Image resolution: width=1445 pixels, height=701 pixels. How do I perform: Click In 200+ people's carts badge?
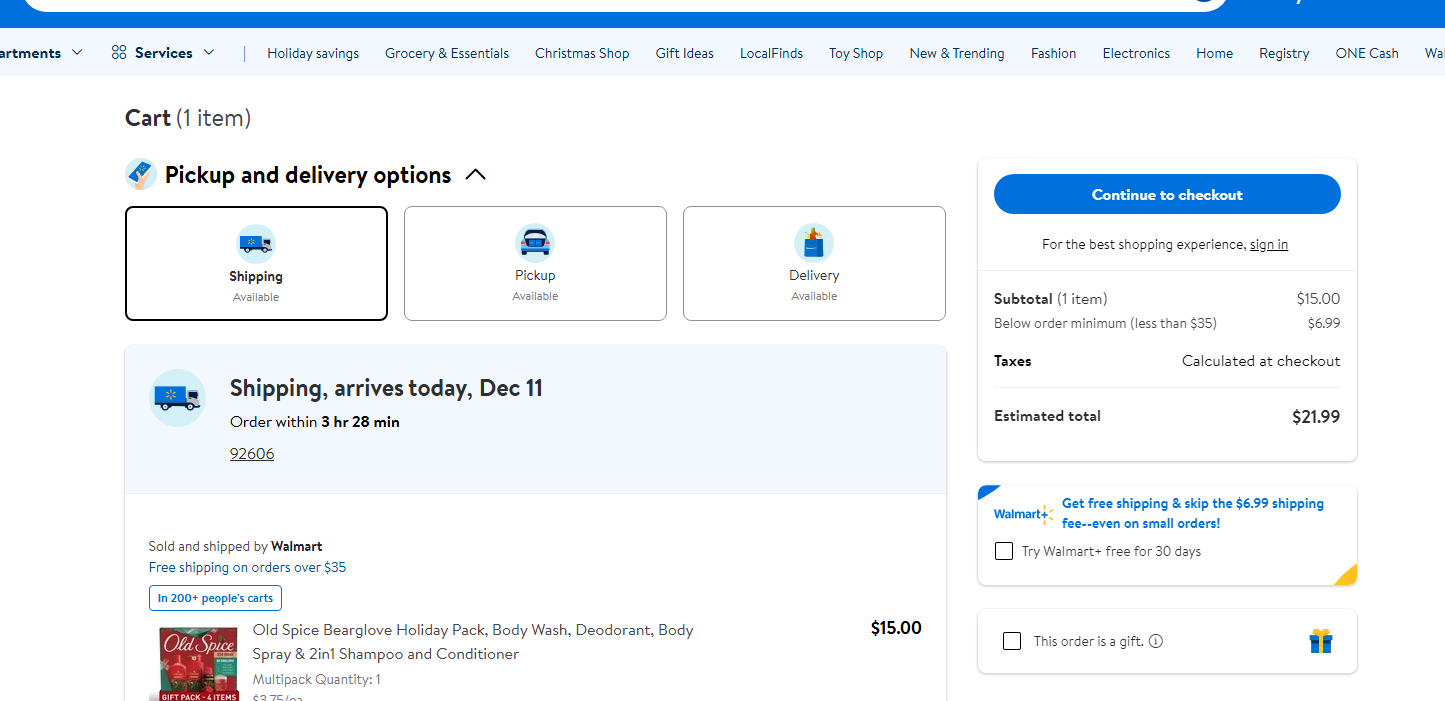pyautogui.click(x=215, y=598)
